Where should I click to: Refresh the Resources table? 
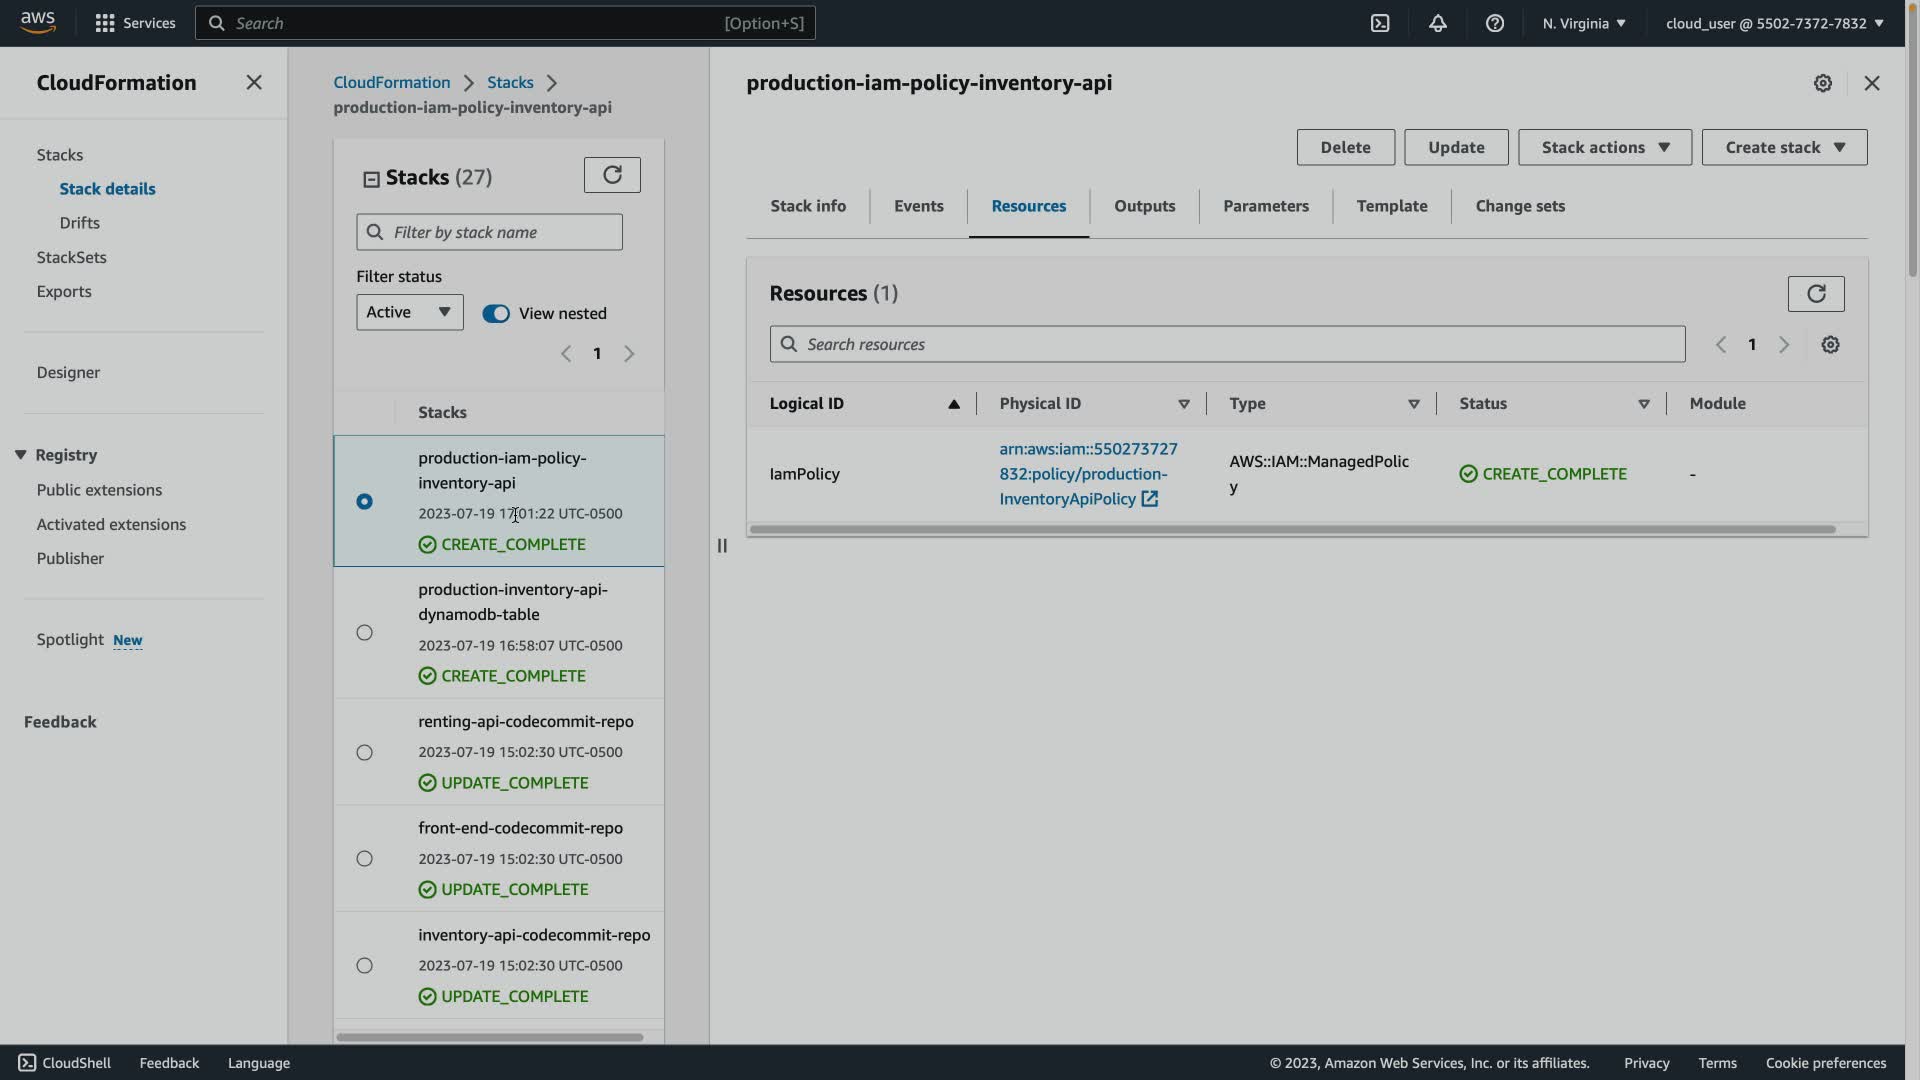click(1815, 293)
